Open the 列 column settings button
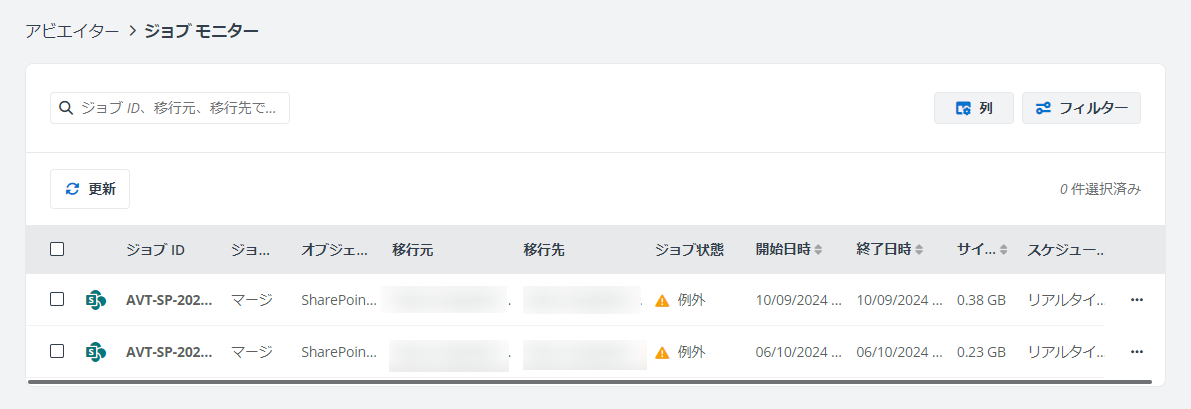This screenshot has height=409, width=1191. pos(974,108)
